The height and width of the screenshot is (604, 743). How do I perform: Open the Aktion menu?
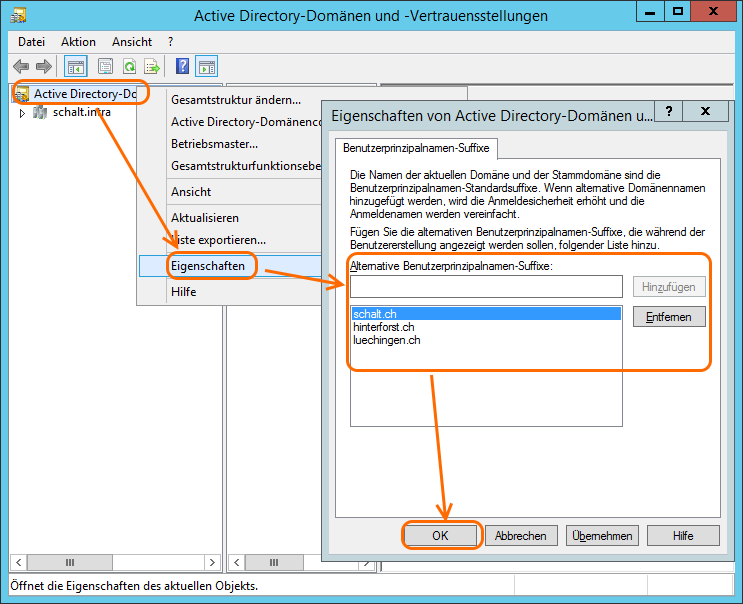coord(78,42)
